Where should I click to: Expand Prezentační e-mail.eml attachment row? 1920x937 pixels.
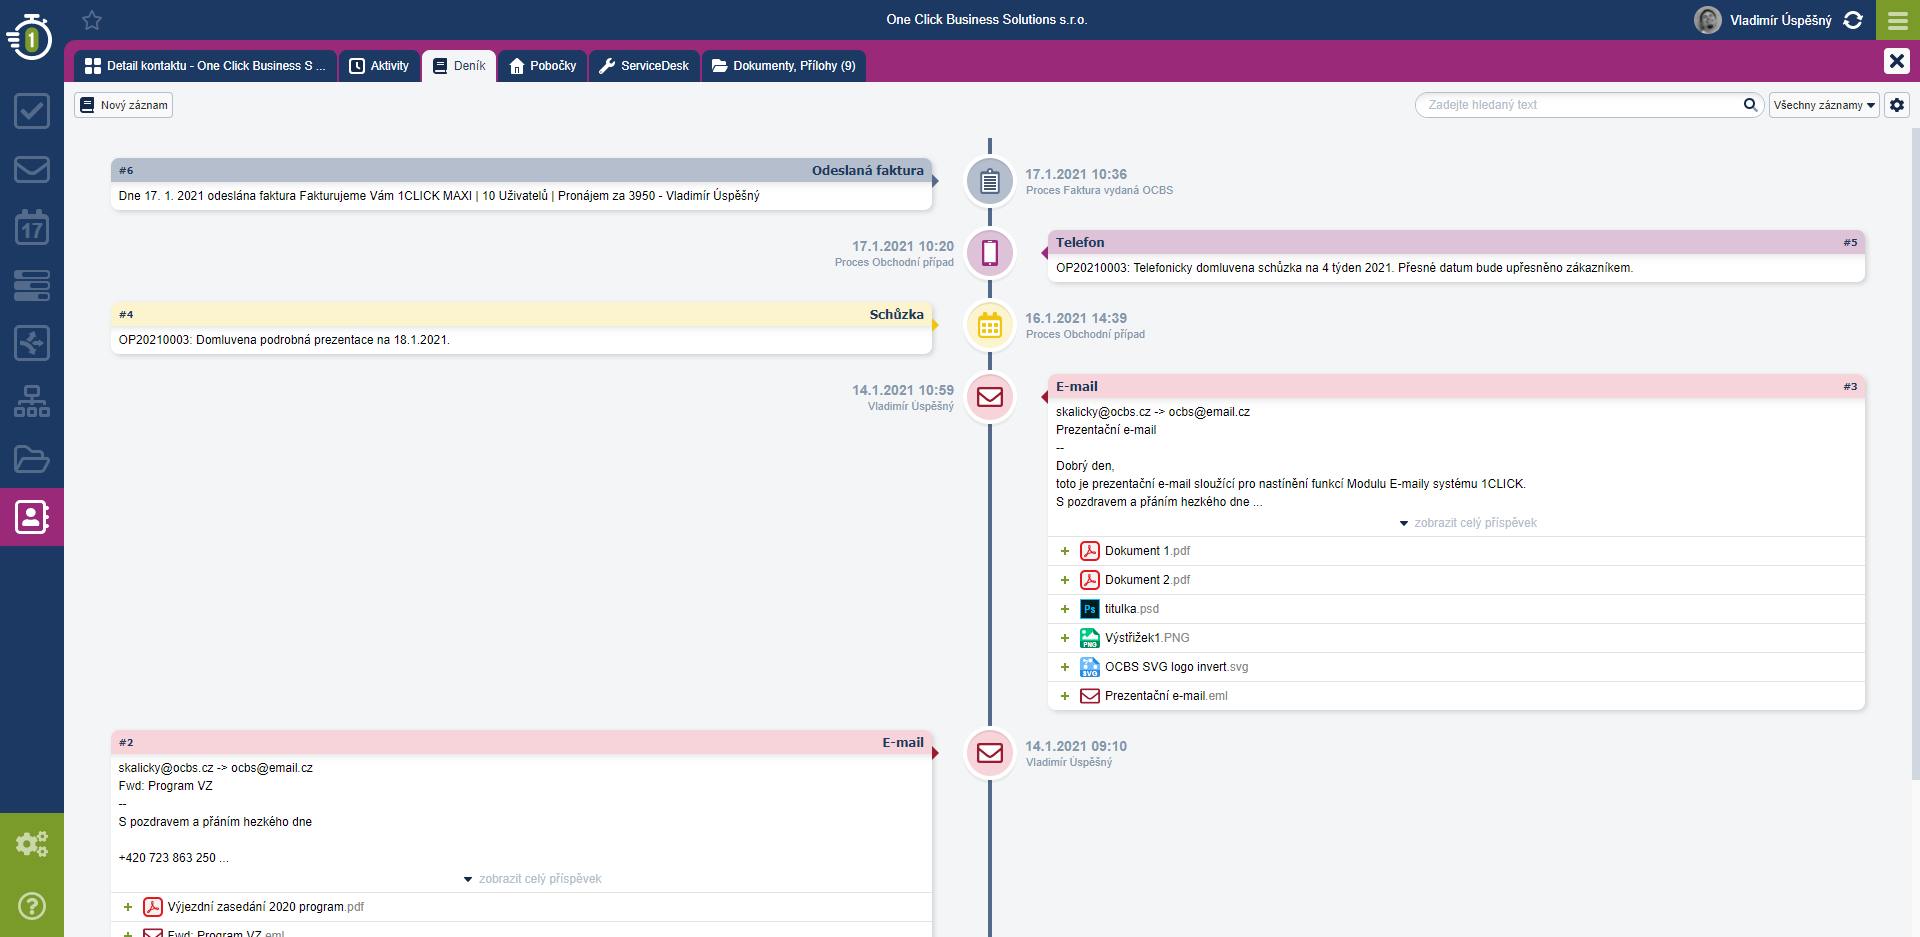coord(1065,696)
